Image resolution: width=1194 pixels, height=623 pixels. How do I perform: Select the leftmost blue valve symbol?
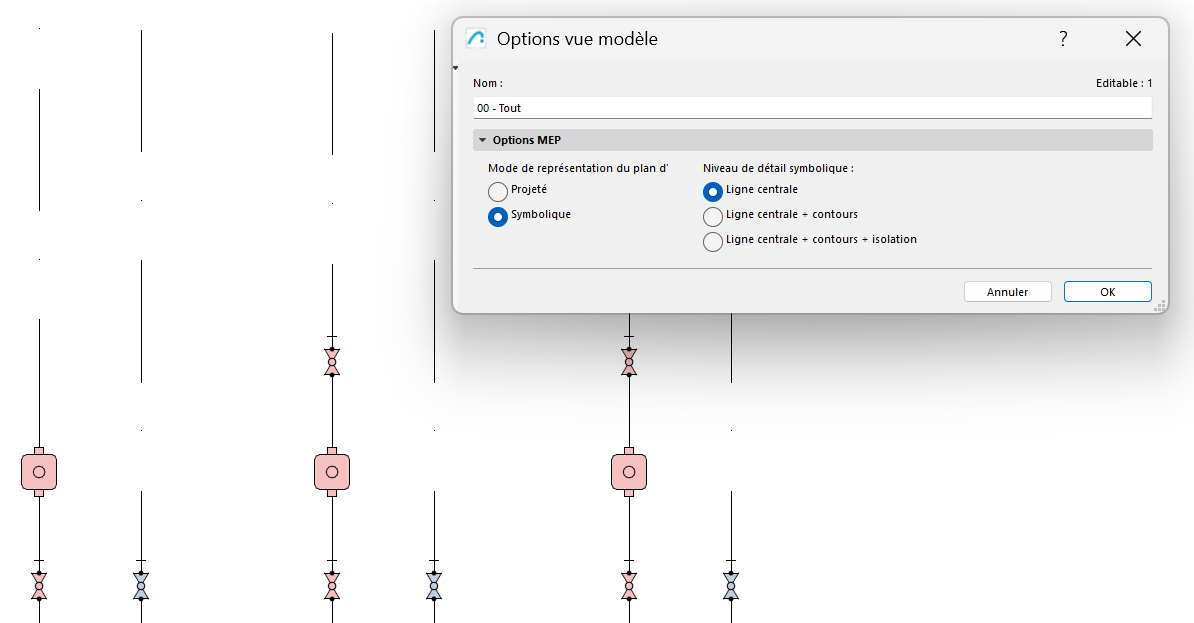tap(141, 586)
